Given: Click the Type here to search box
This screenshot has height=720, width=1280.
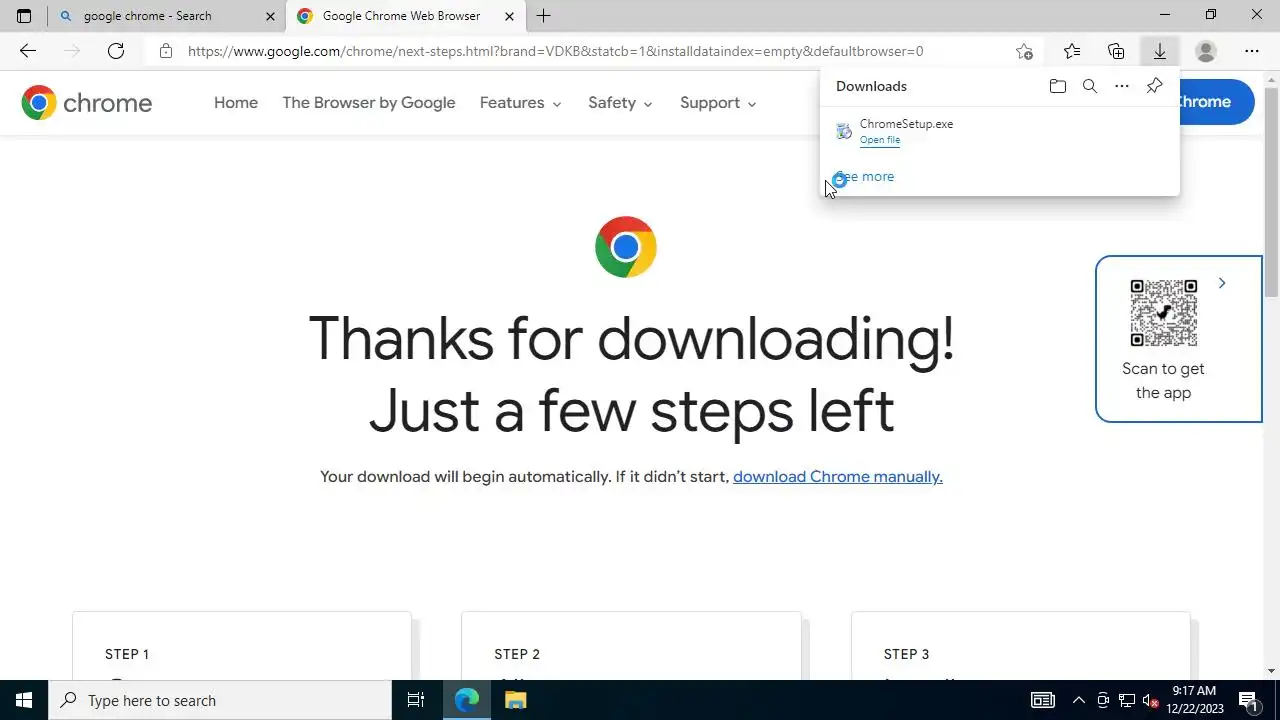Looking at the screenshot, I should pos(220,700).
